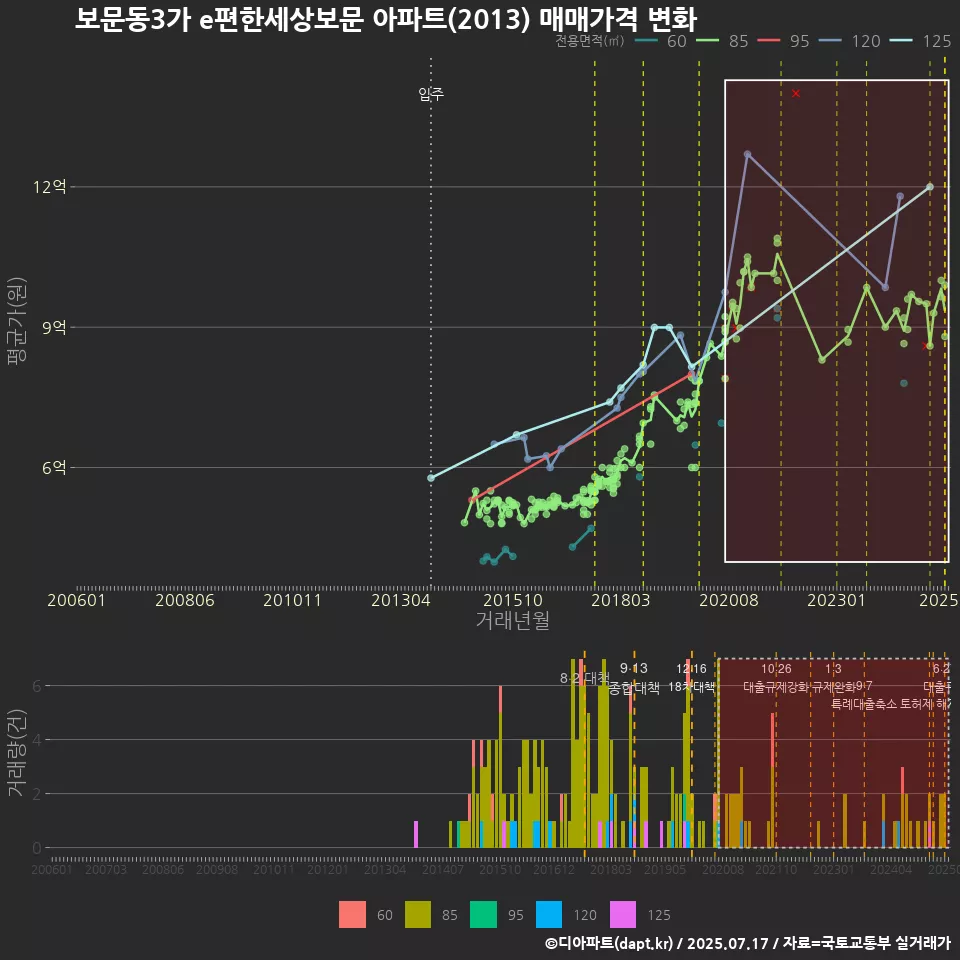Click the 12억 y-axis label
Viewport: 960px width, 960px height.
point(50,187)
